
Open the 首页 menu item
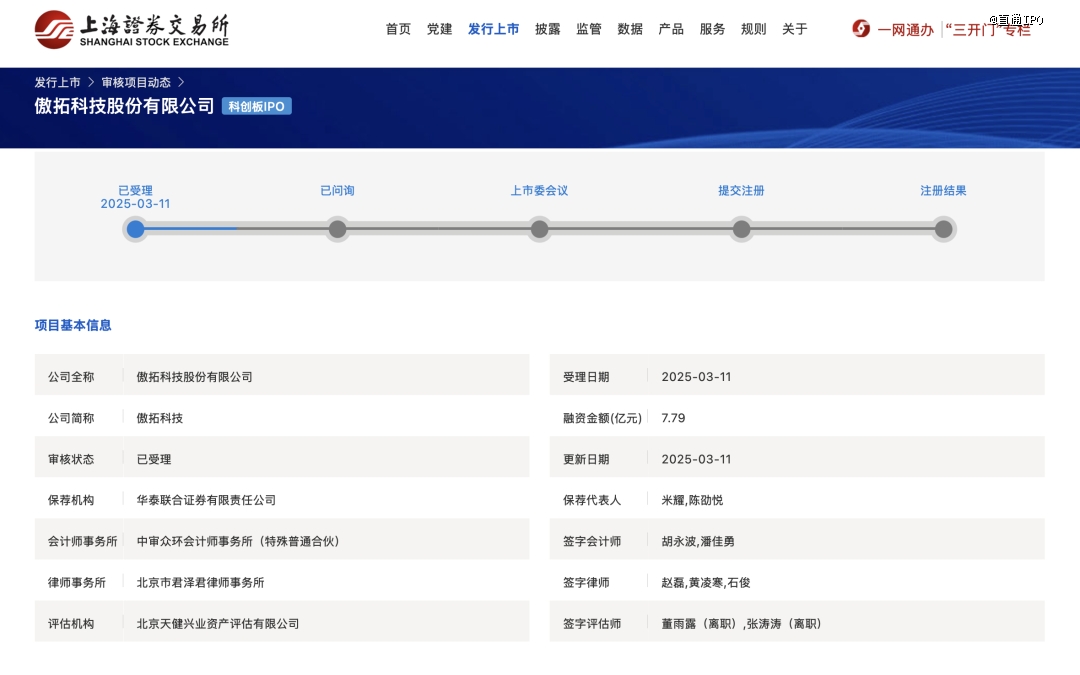[x=398, y=29]
